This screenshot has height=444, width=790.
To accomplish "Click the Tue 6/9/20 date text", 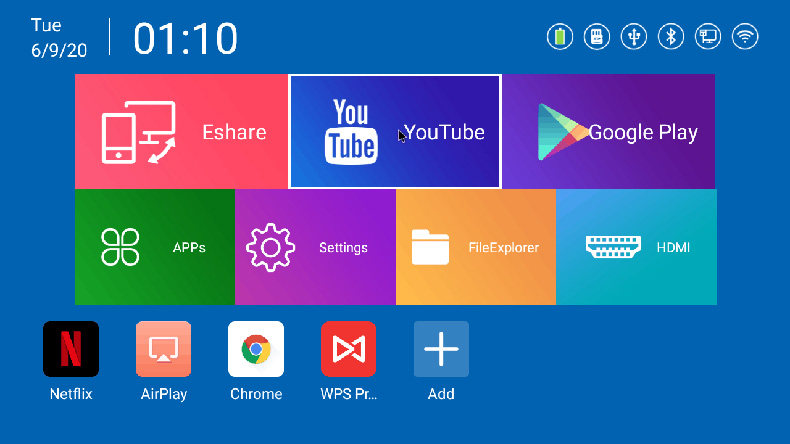I will [x=58, y=38].
